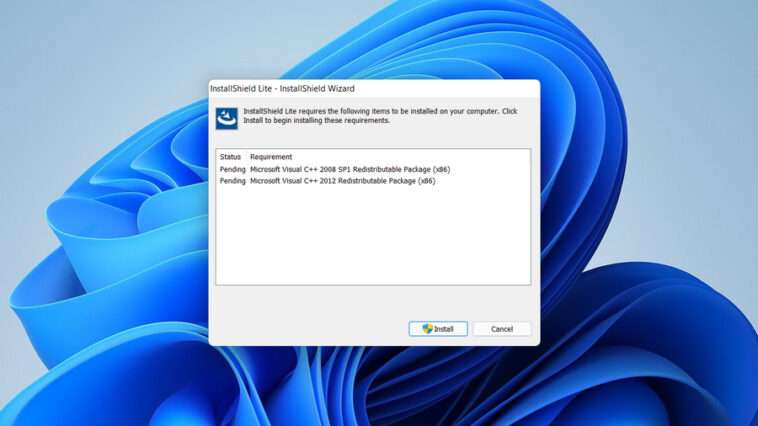Click the InstallShield logo icon
The image size is (758, 426).
coord(226,118)
